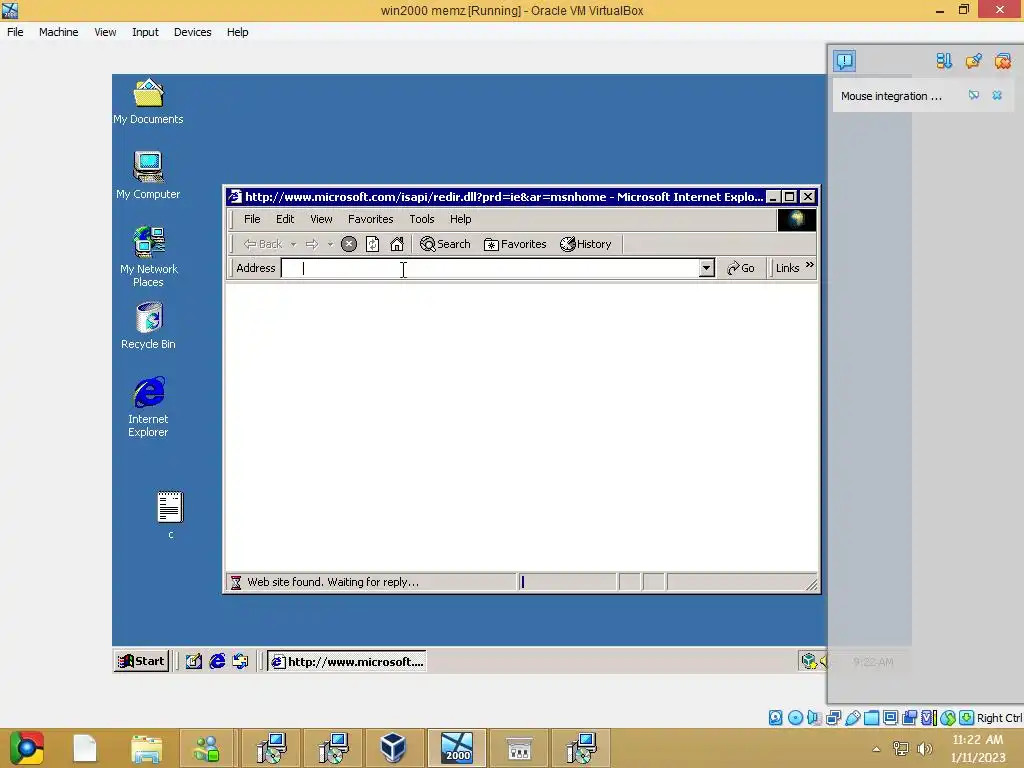Click the optical drive indicator in VirtualBox status bar

click(795, 718)
